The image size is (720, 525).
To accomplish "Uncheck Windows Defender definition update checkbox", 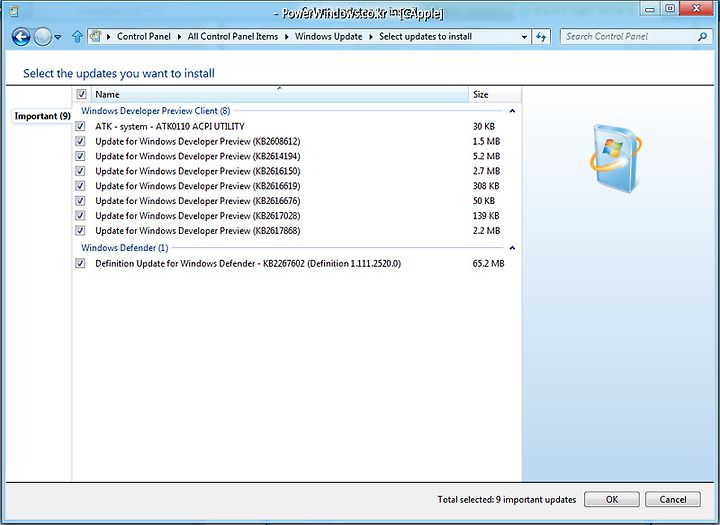I will (80, 263).
